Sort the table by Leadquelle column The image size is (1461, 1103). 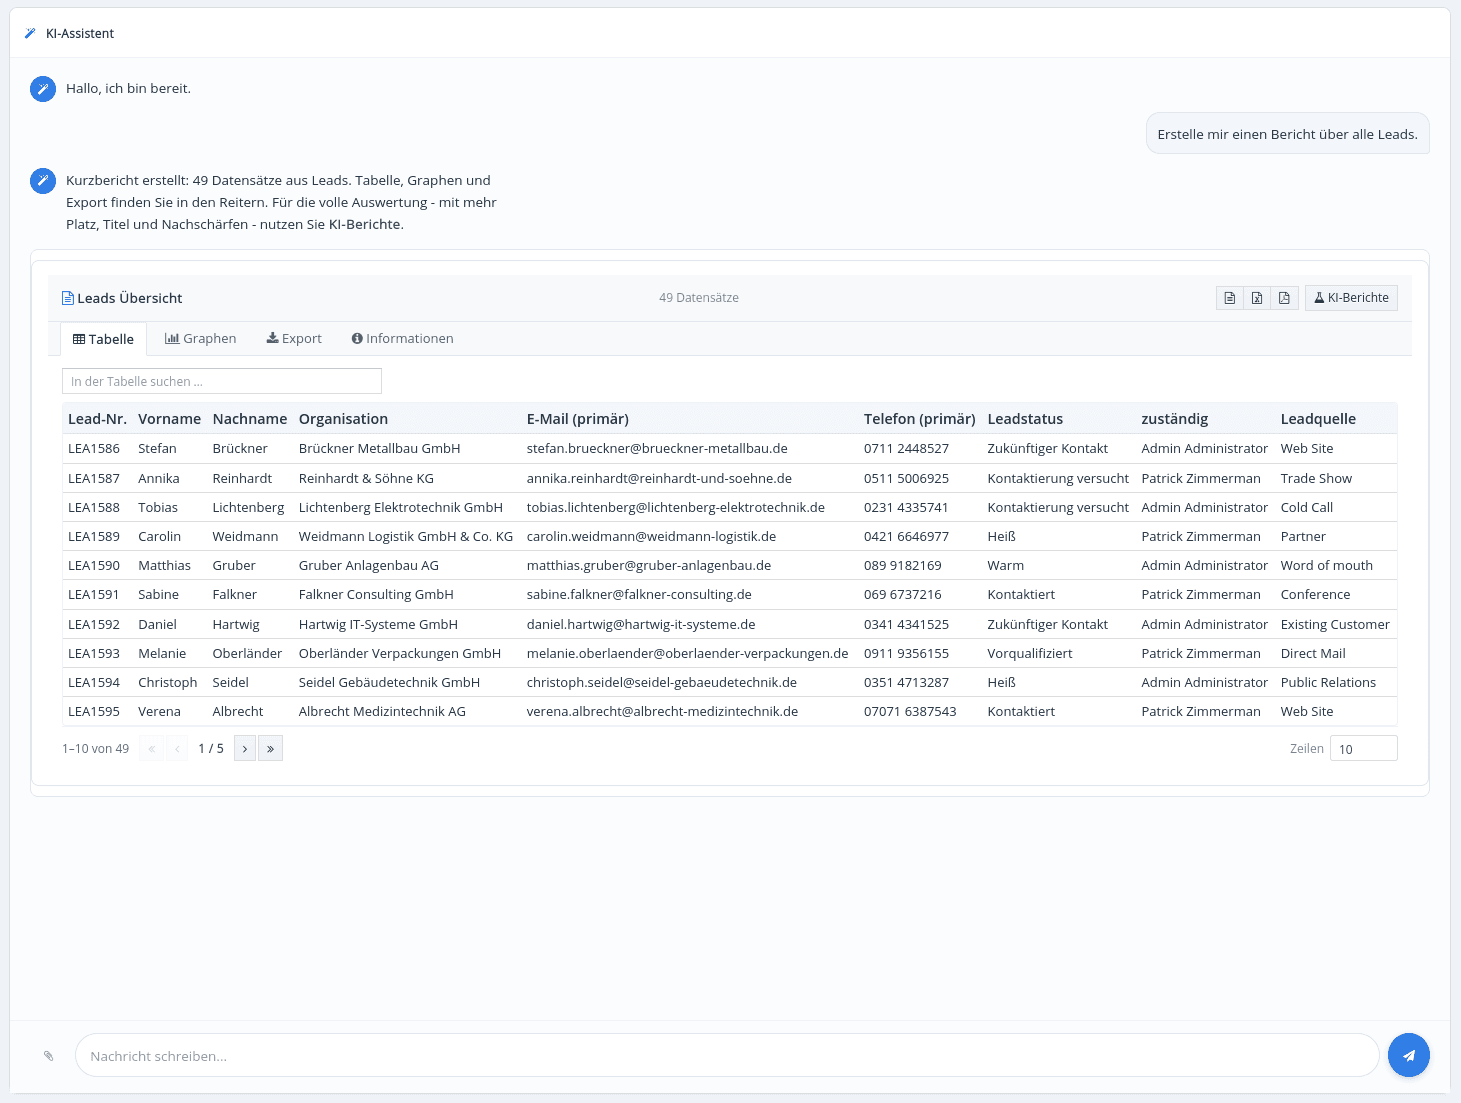1318,419
